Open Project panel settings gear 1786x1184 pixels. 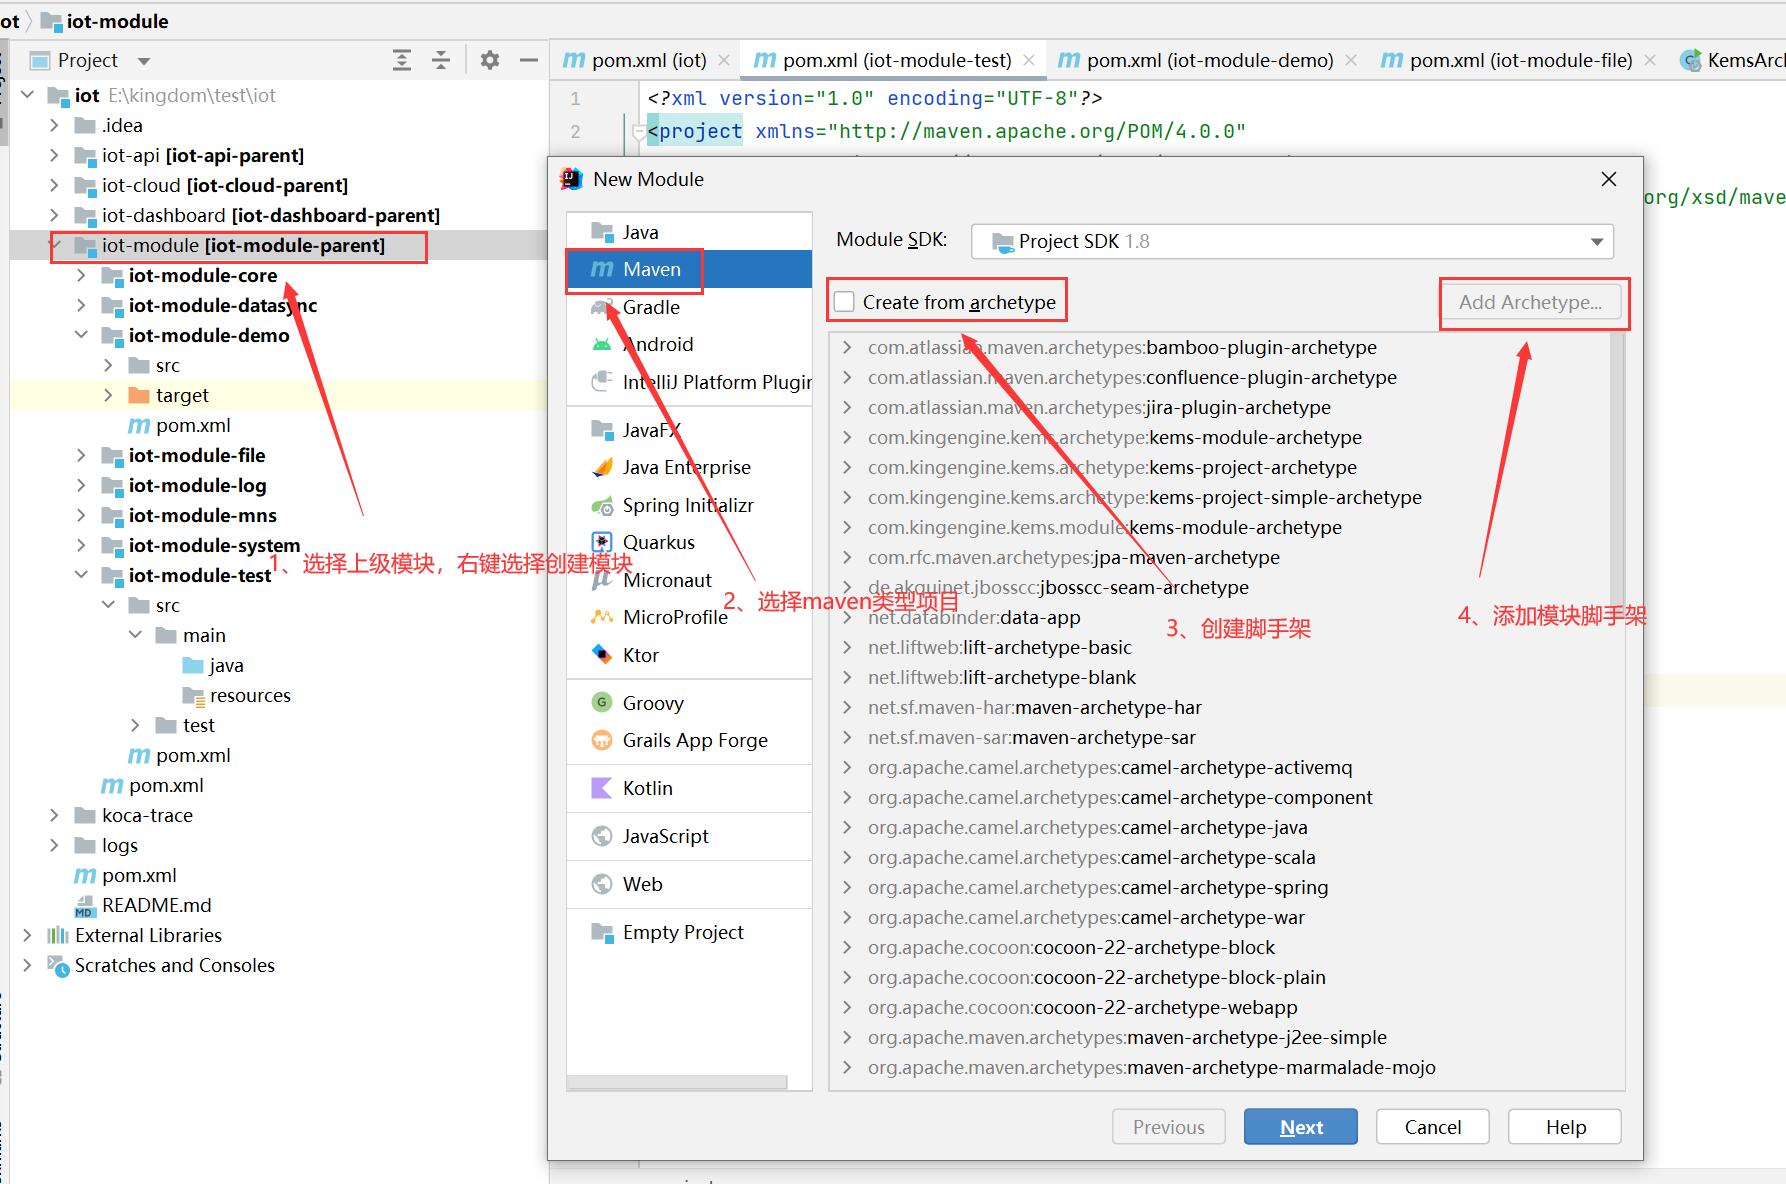click(490, 60)
